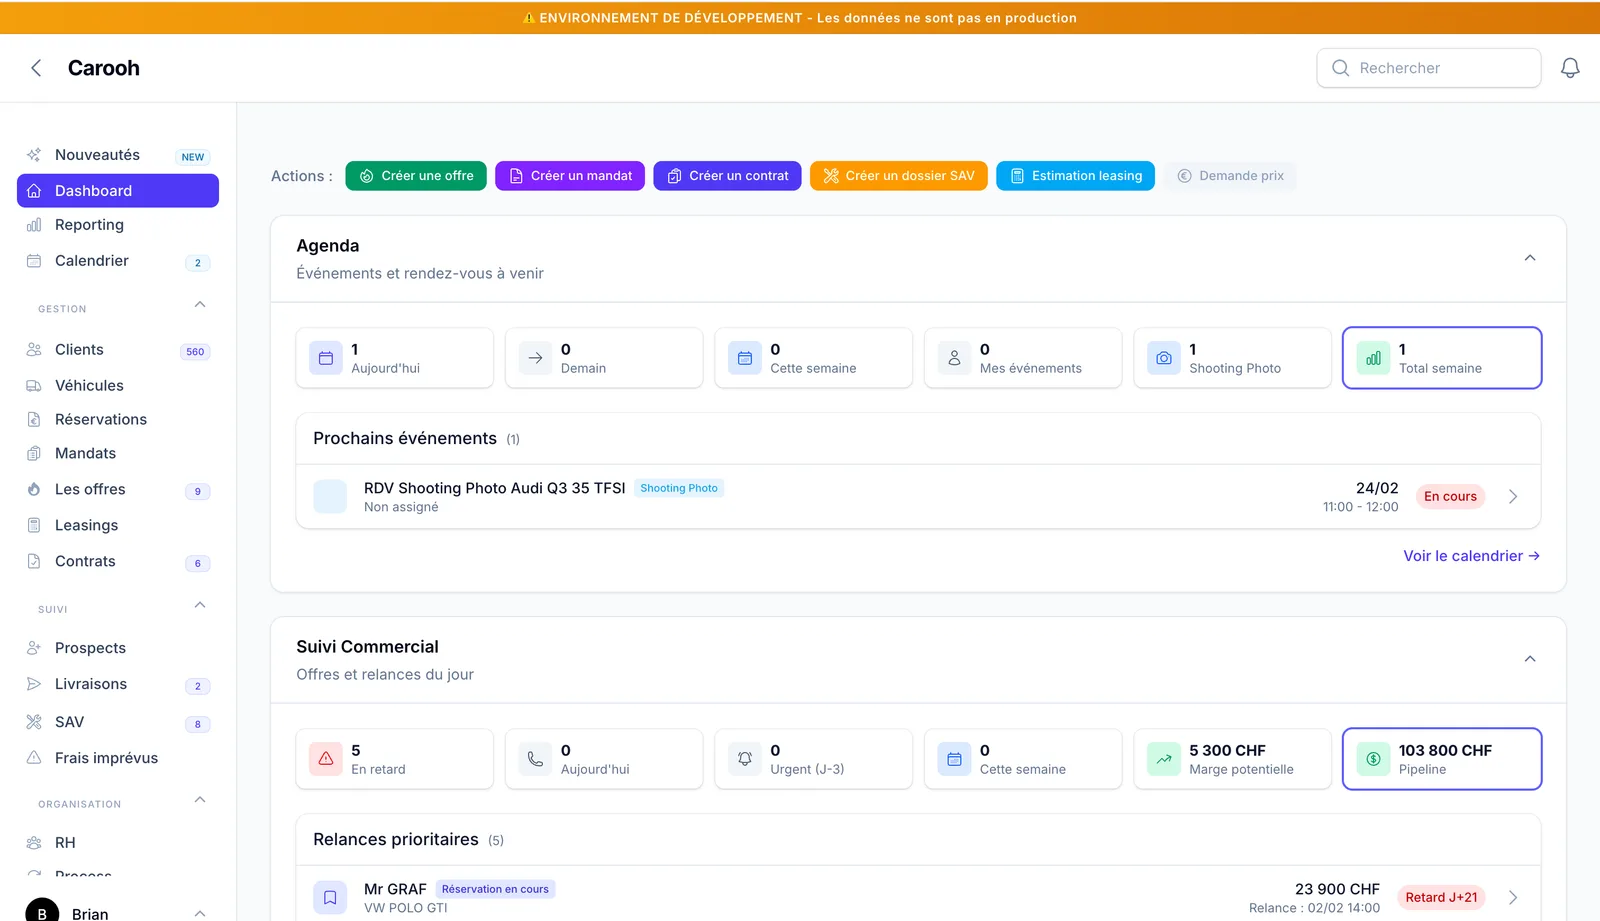Click the Créer un contrat button
The width and height of the screenshot is (1600, 921).
coord(727,176)
